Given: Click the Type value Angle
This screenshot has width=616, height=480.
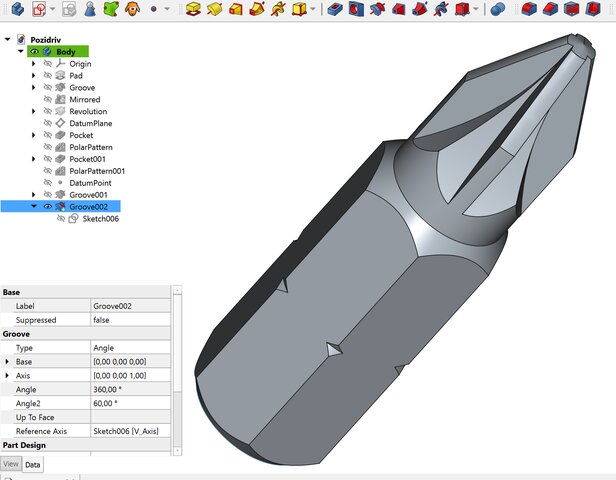Looking at the screenshot, I should [131, 348].
